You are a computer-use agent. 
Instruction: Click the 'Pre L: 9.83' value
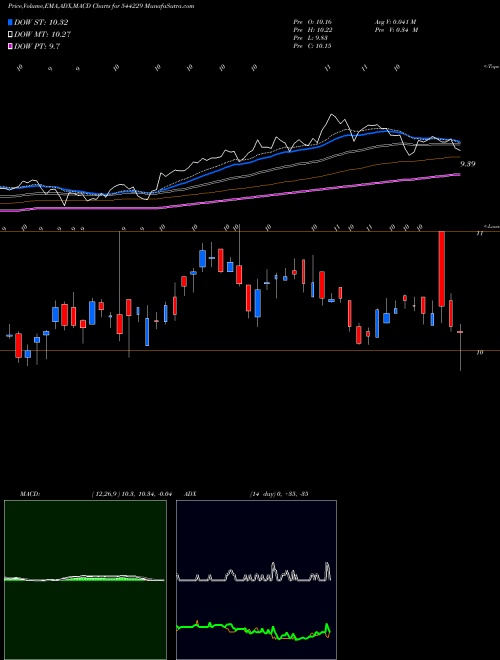tap(311, 38)
